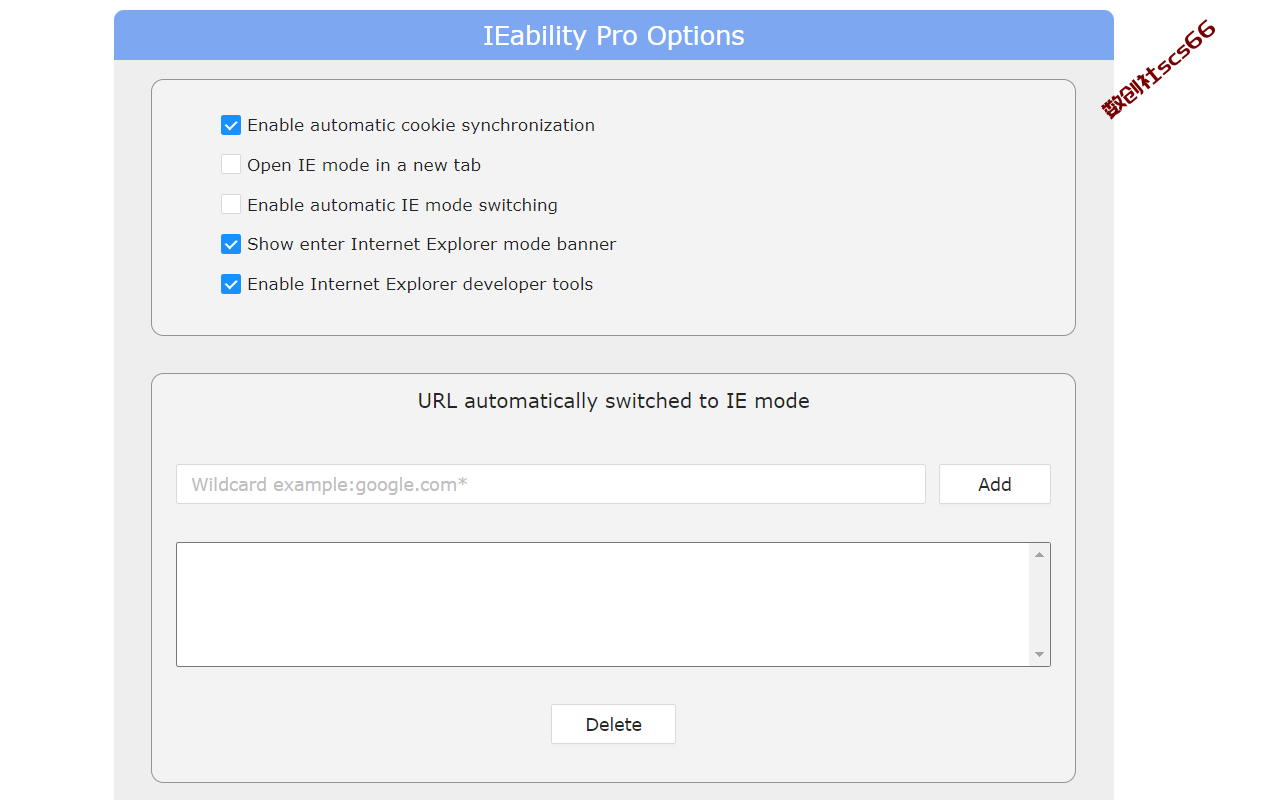Check Open IE mode in a new tab
Screen dimensions: 1280x800
click(231, 165)
